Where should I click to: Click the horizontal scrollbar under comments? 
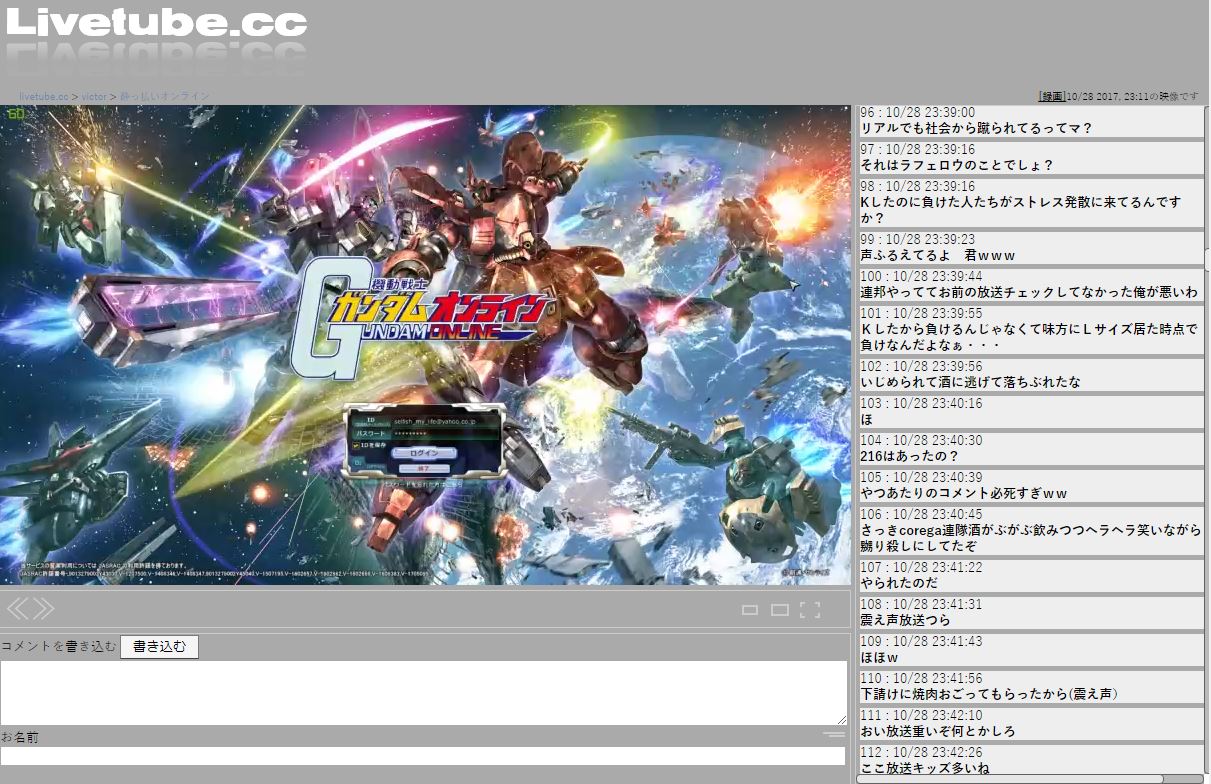point(1010,778)
